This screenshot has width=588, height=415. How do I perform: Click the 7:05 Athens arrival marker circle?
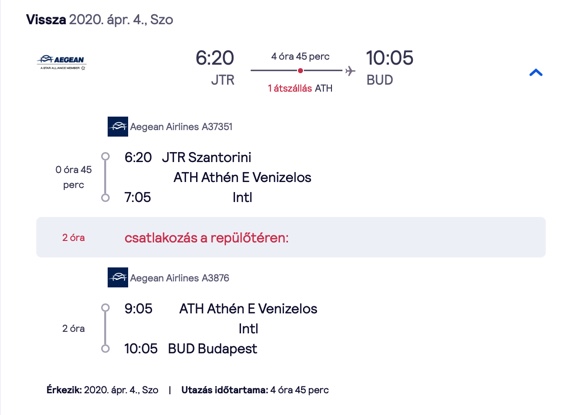click(105, 198)
